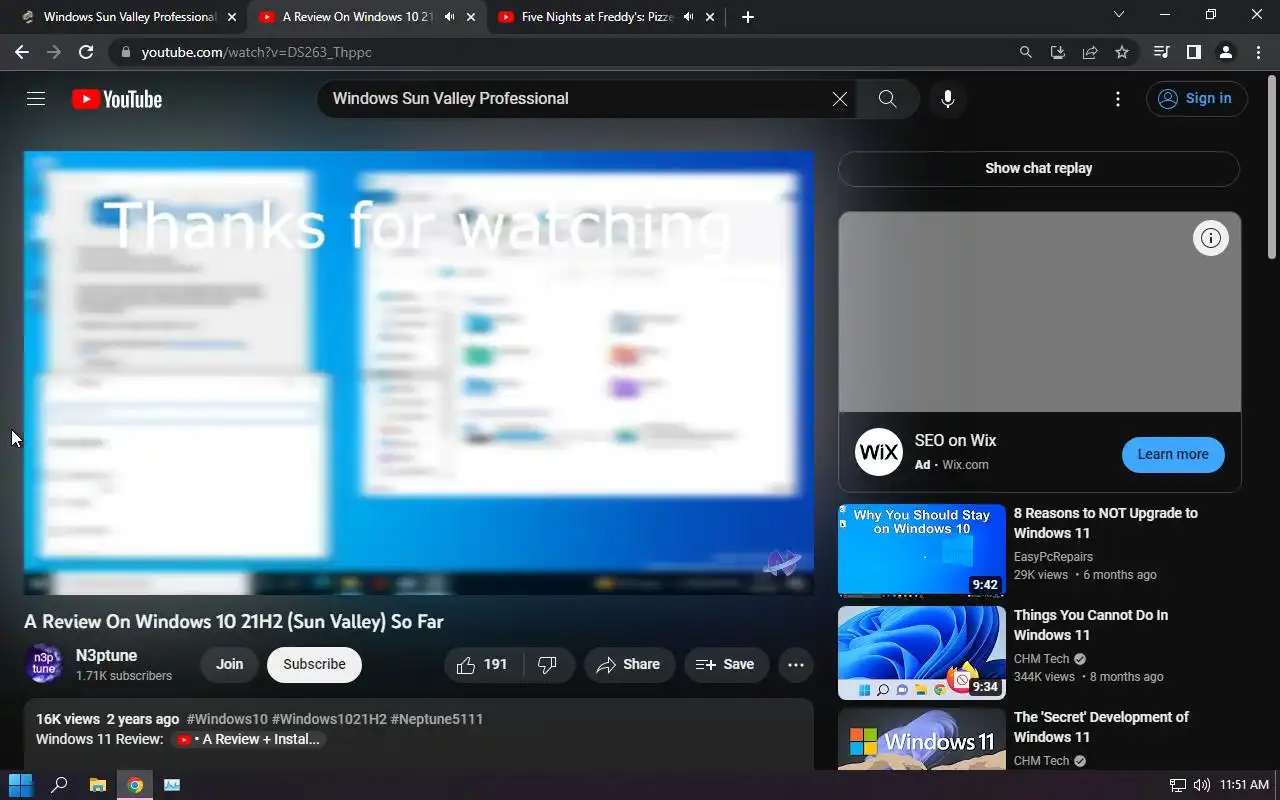This screenshot has height=800, width=1280.
Task: Open Windows Start menu
Action: (21, 785)
